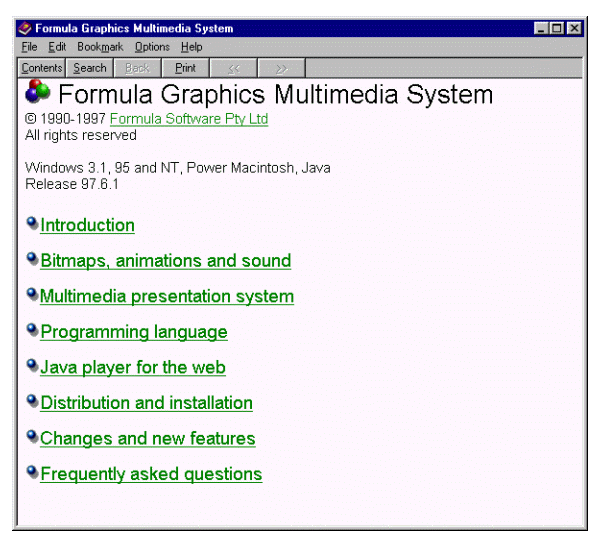
Task: Open the Bookmark menu
Action: pos(100,47)
